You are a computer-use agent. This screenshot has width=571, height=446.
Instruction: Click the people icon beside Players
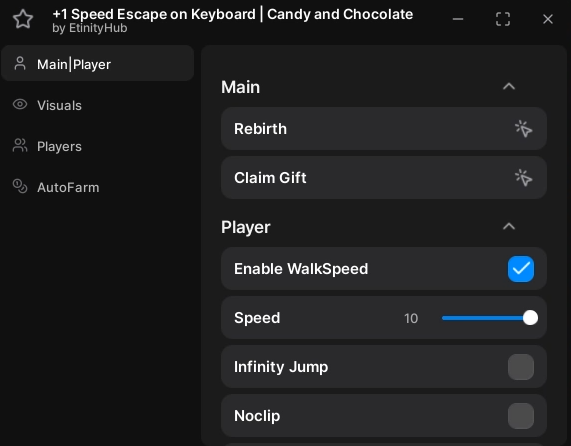(20, 145)
